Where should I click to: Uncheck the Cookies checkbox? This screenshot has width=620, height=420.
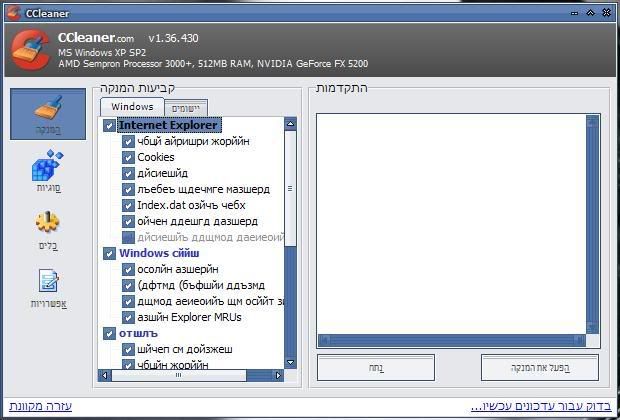pos(128,157)
